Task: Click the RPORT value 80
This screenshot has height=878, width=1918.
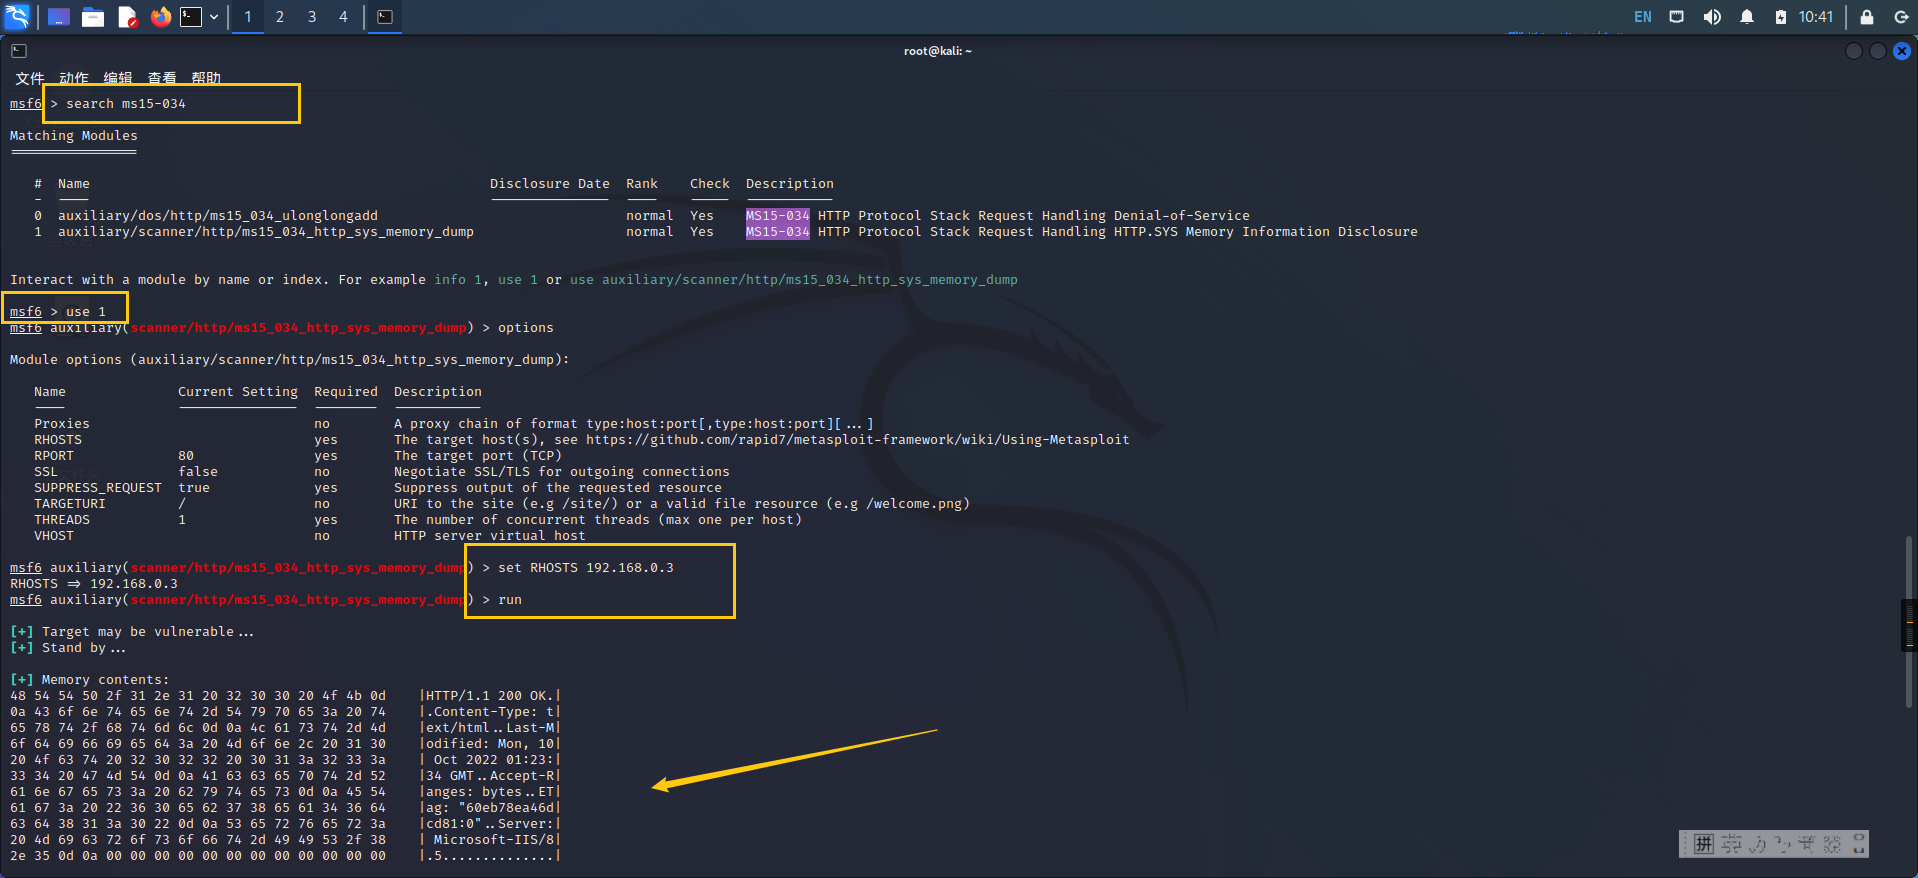Action: tap(186, 456)
